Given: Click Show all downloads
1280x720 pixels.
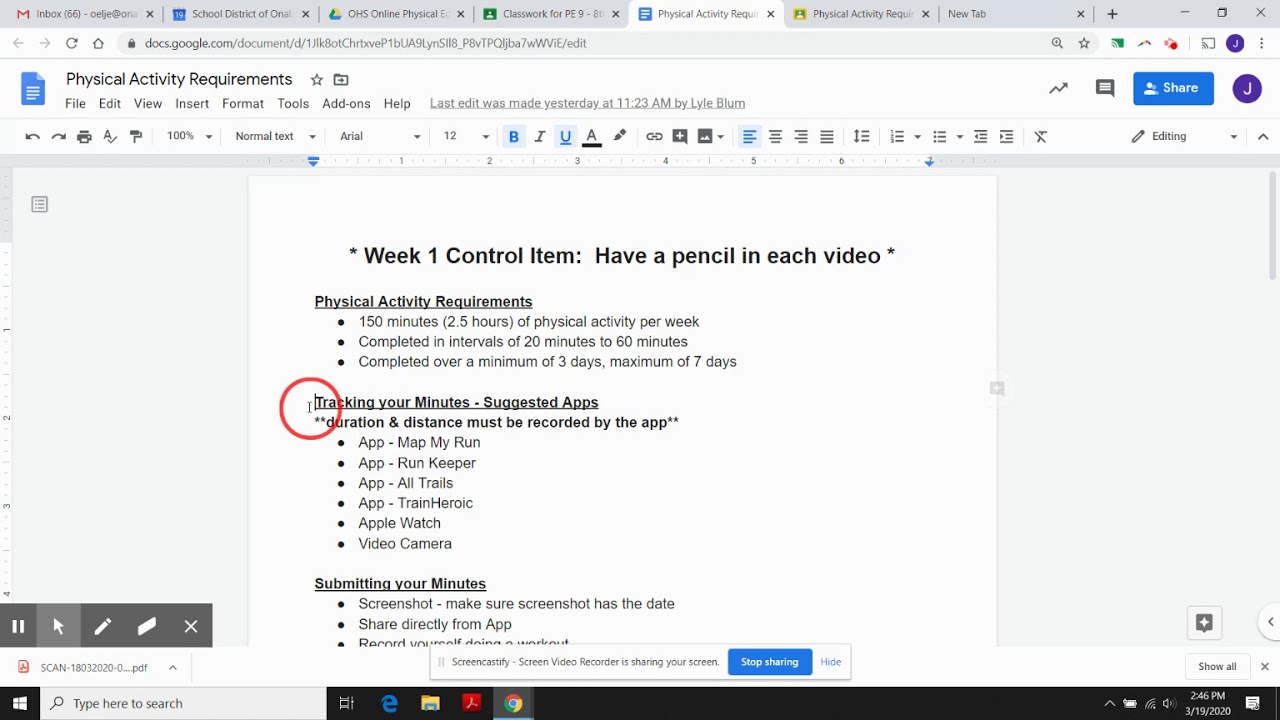Looking at the screenshot, I should [1217, 667].
